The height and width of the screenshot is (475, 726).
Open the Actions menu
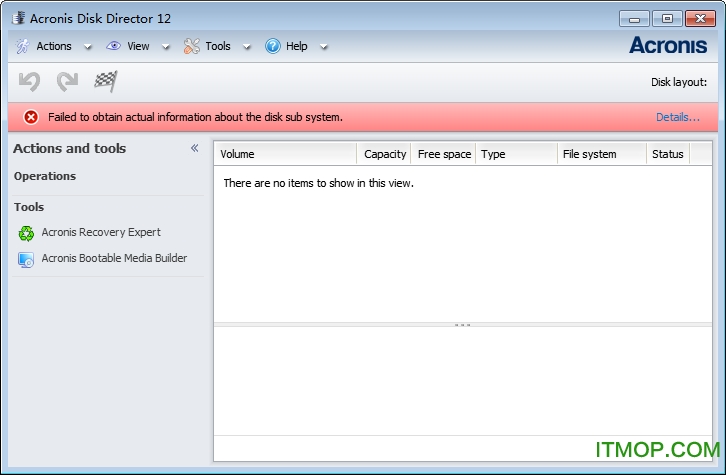click(53, 46)
